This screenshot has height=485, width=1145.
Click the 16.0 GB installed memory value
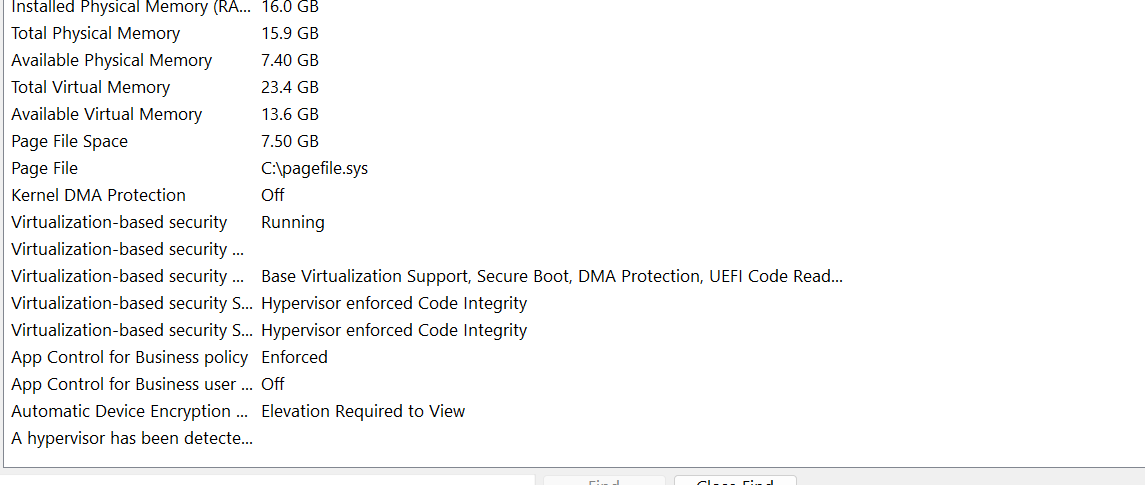[290, 7]
